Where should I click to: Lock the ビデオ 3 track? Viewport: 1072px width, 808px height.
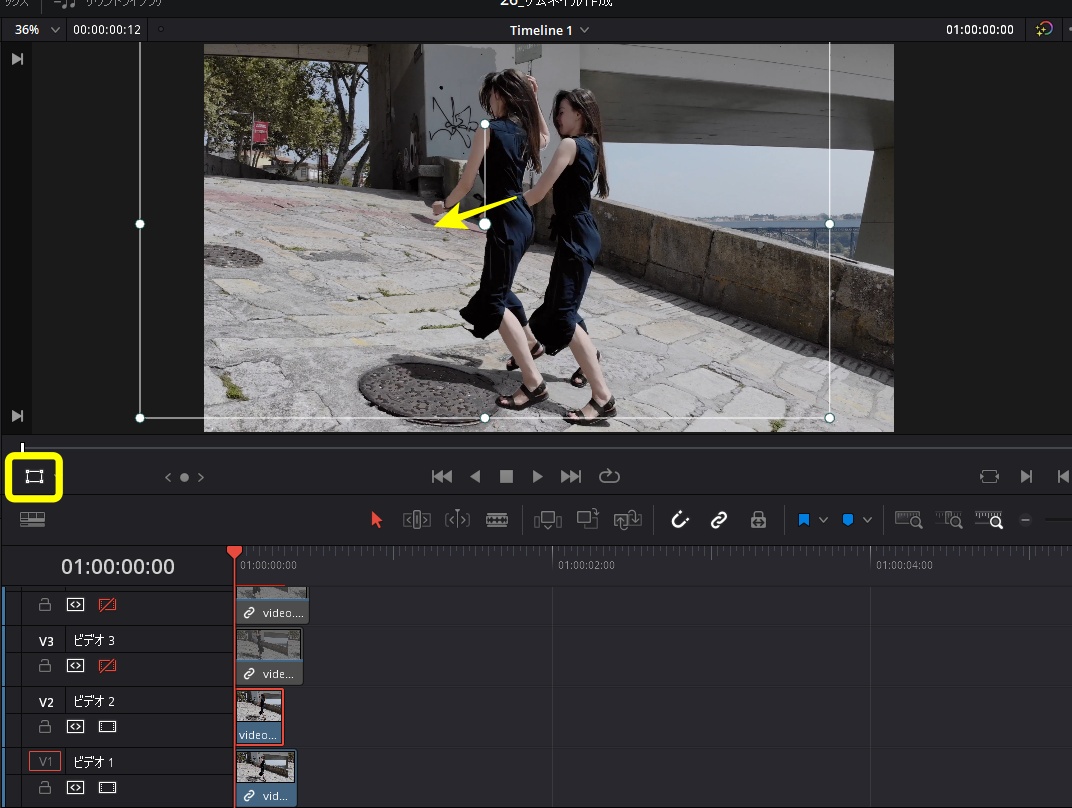[x=44, y=665]
